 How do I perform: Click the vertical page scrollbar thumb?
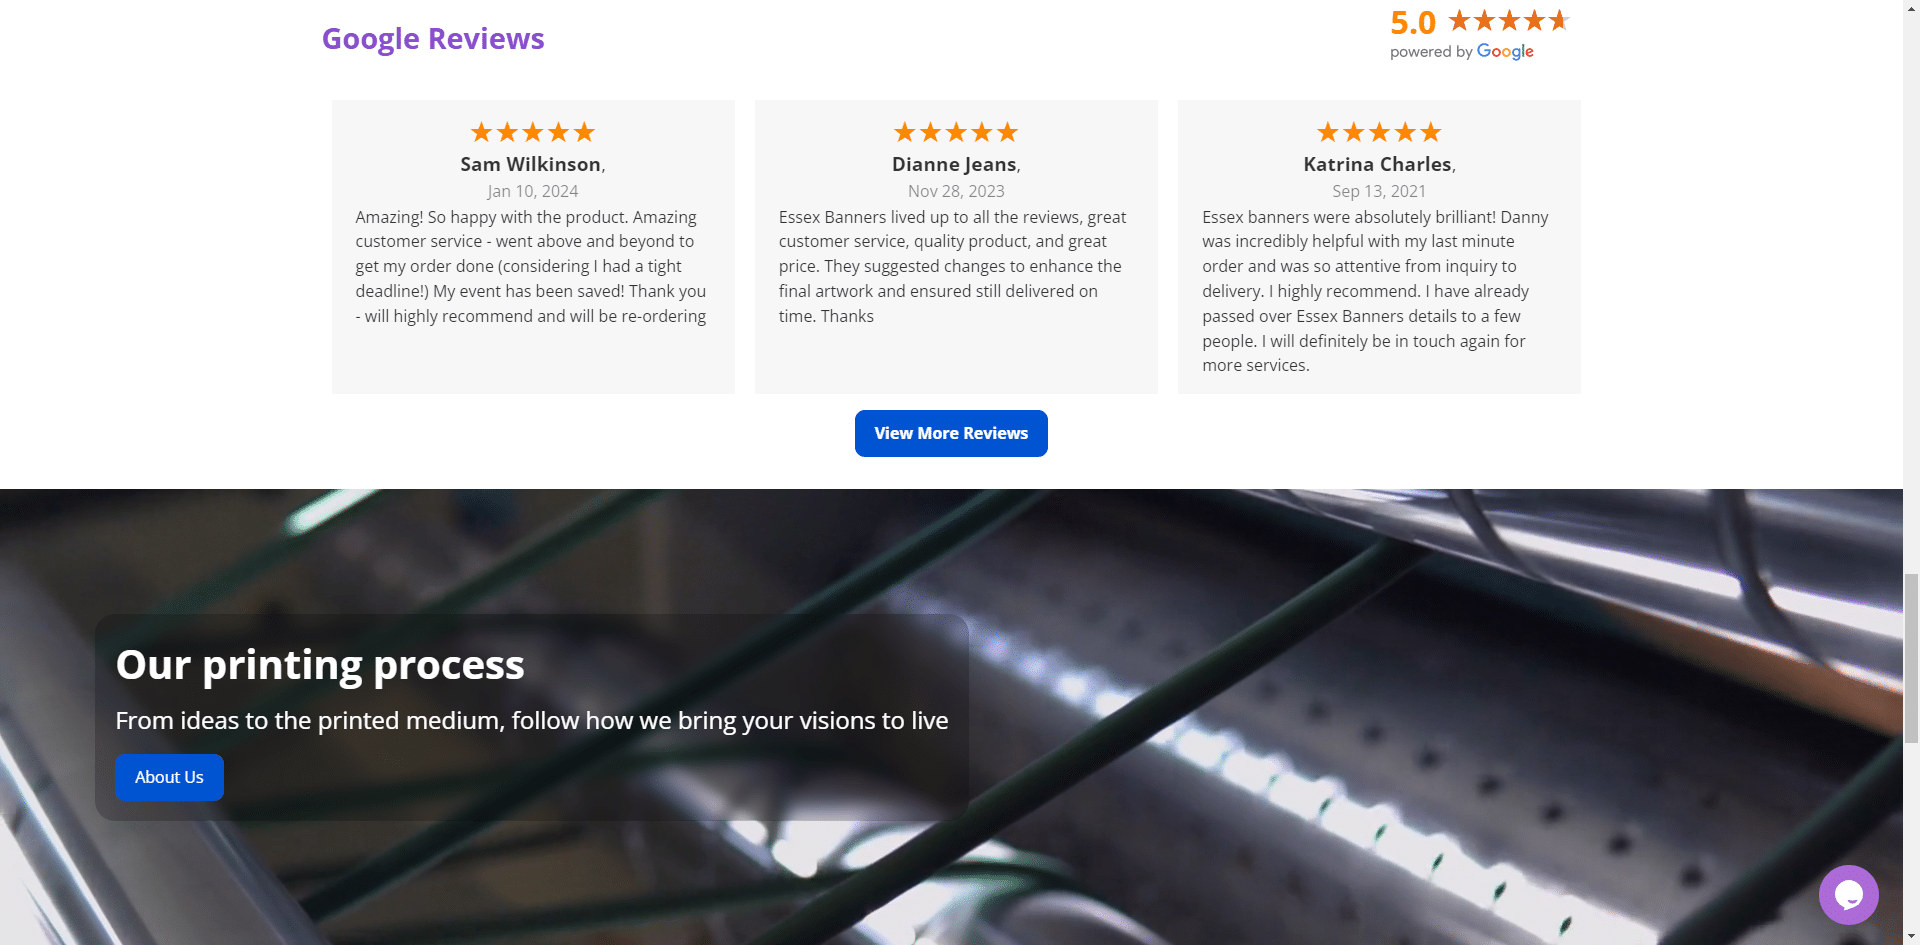[1911, 658]
